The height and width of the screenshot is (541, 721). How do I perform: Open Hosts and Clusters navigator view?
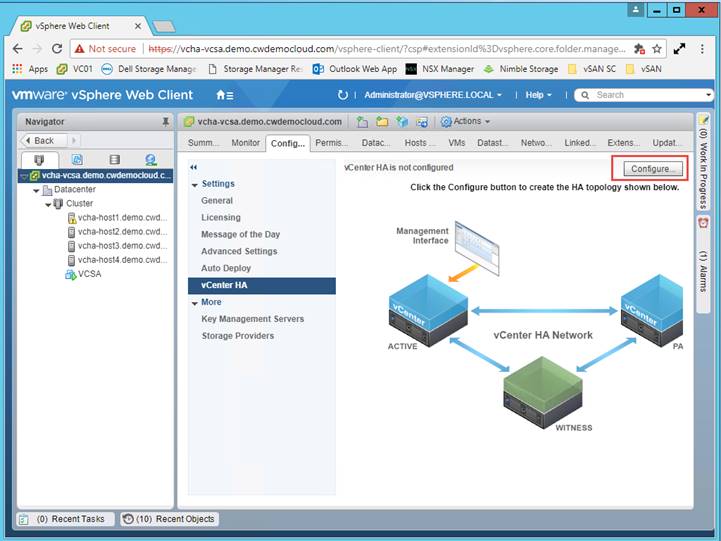pos(39,159)
